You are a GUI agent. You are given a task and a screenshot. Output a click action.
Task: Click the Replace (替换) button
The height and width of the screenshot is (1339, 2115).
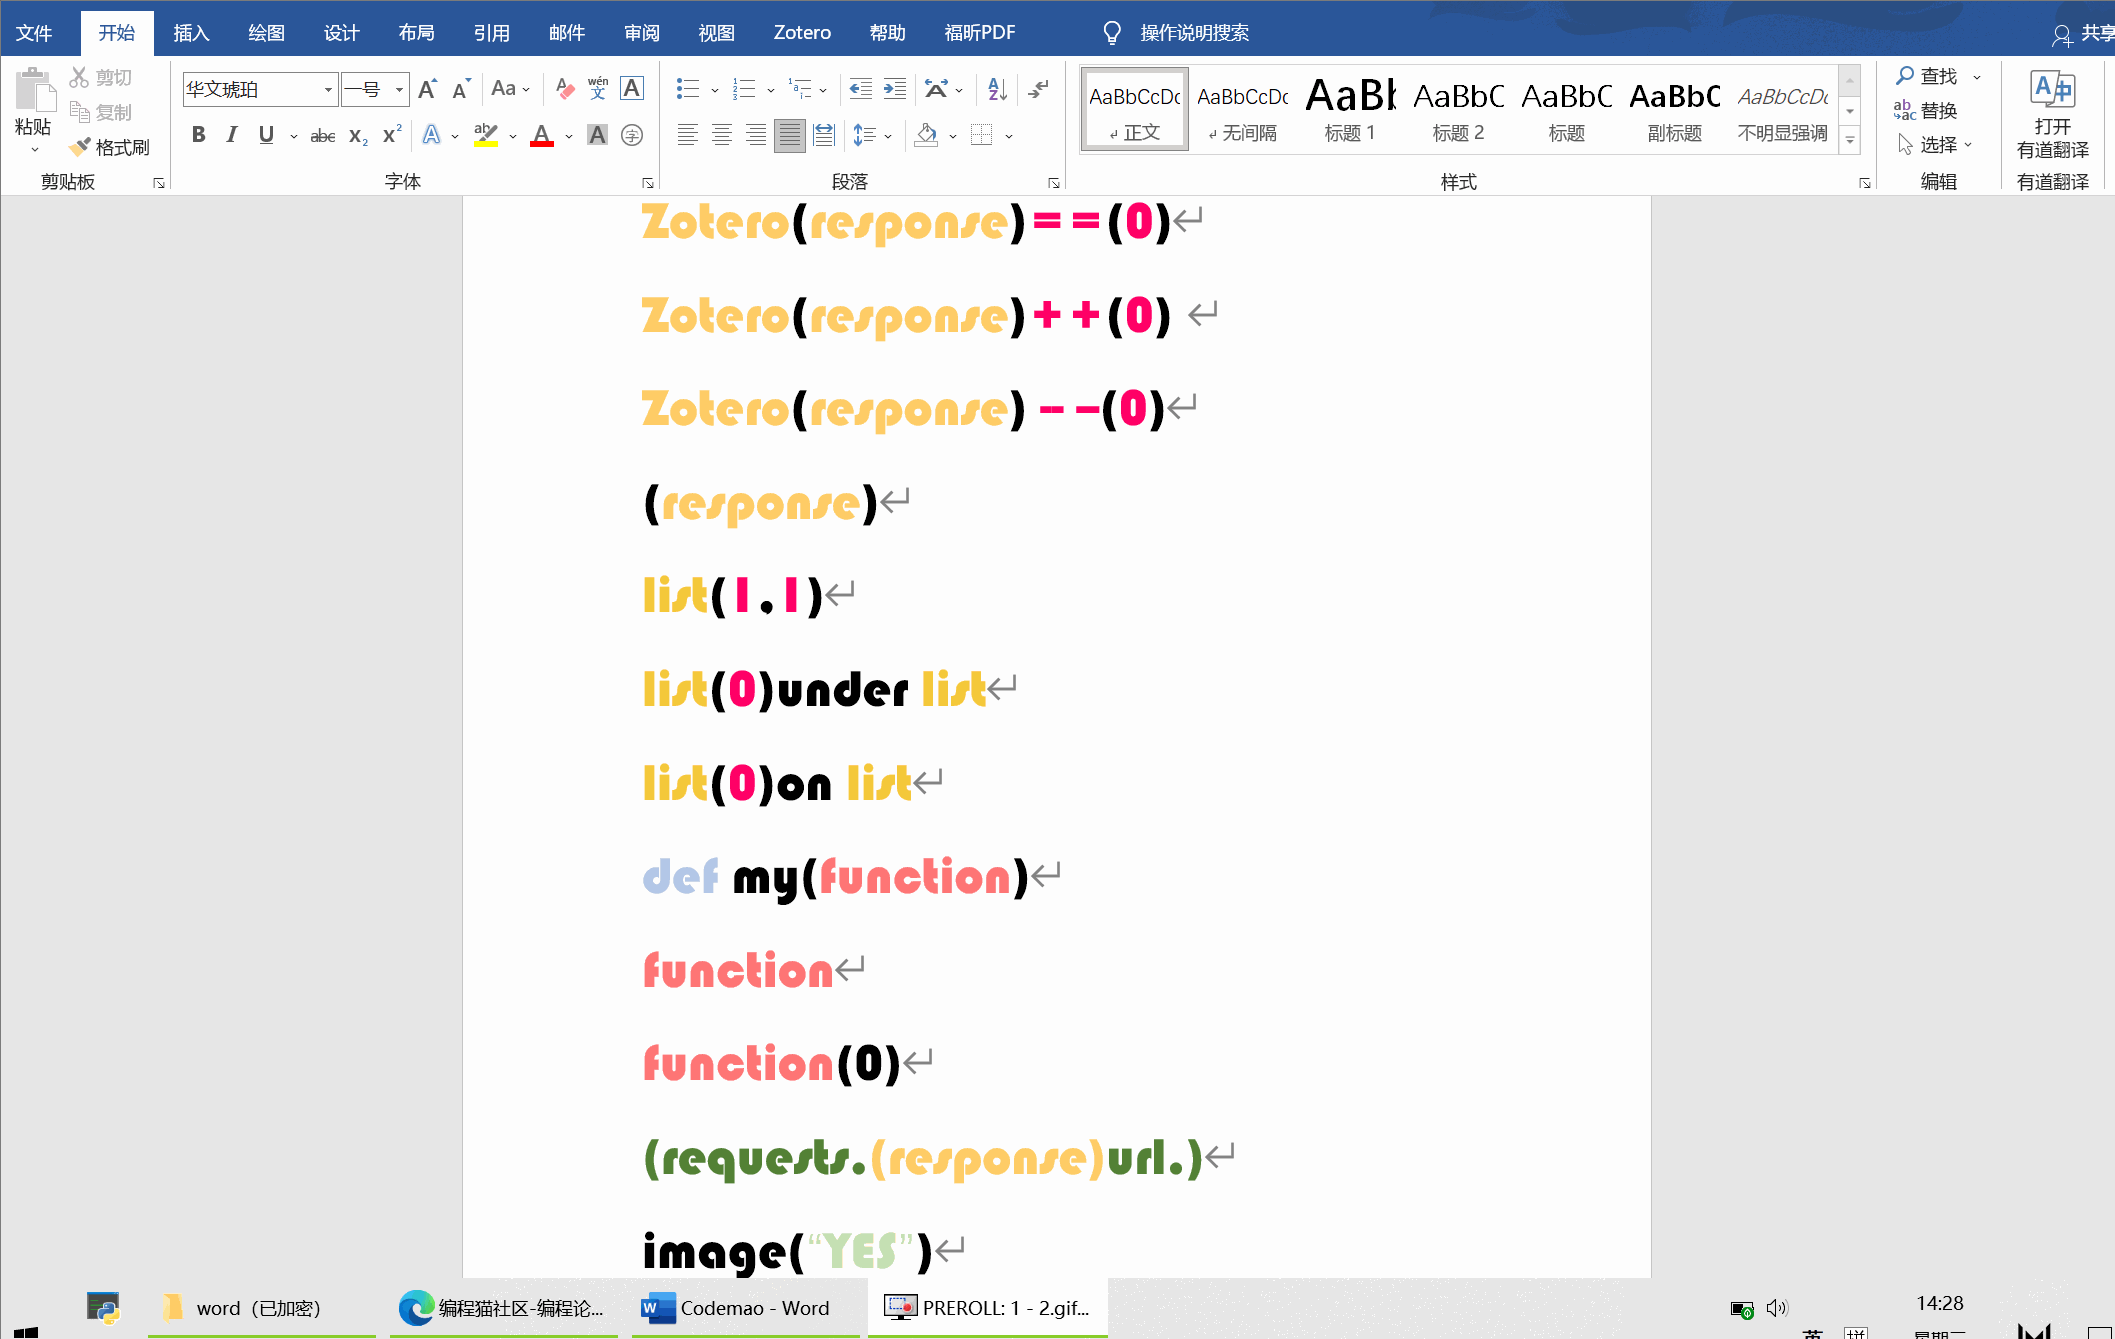click(x=1925, y=110)
